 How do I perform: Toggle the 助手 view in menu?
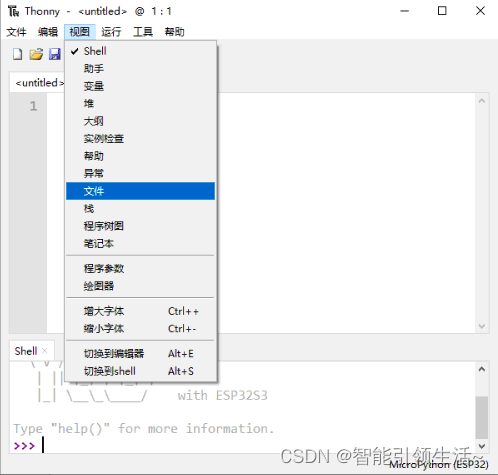[140, 69]
